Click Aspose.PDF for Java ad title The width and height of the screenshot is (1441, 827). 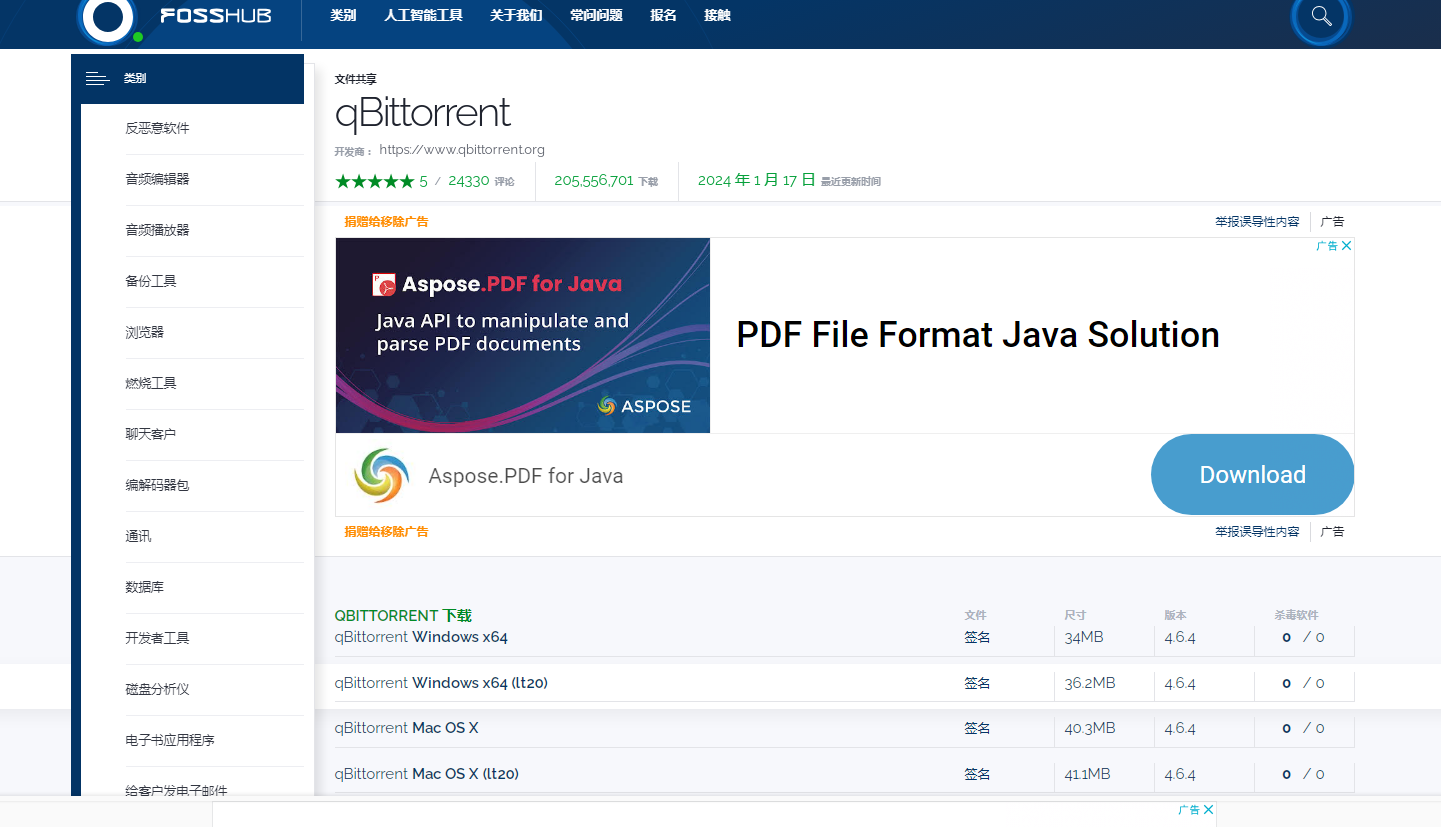point(526,476)
